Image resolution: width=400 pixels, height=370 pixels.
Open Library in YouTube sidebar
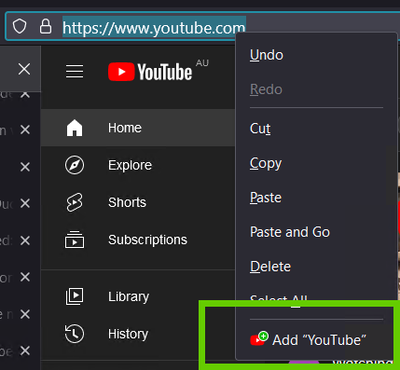click(x=138, y=296)
